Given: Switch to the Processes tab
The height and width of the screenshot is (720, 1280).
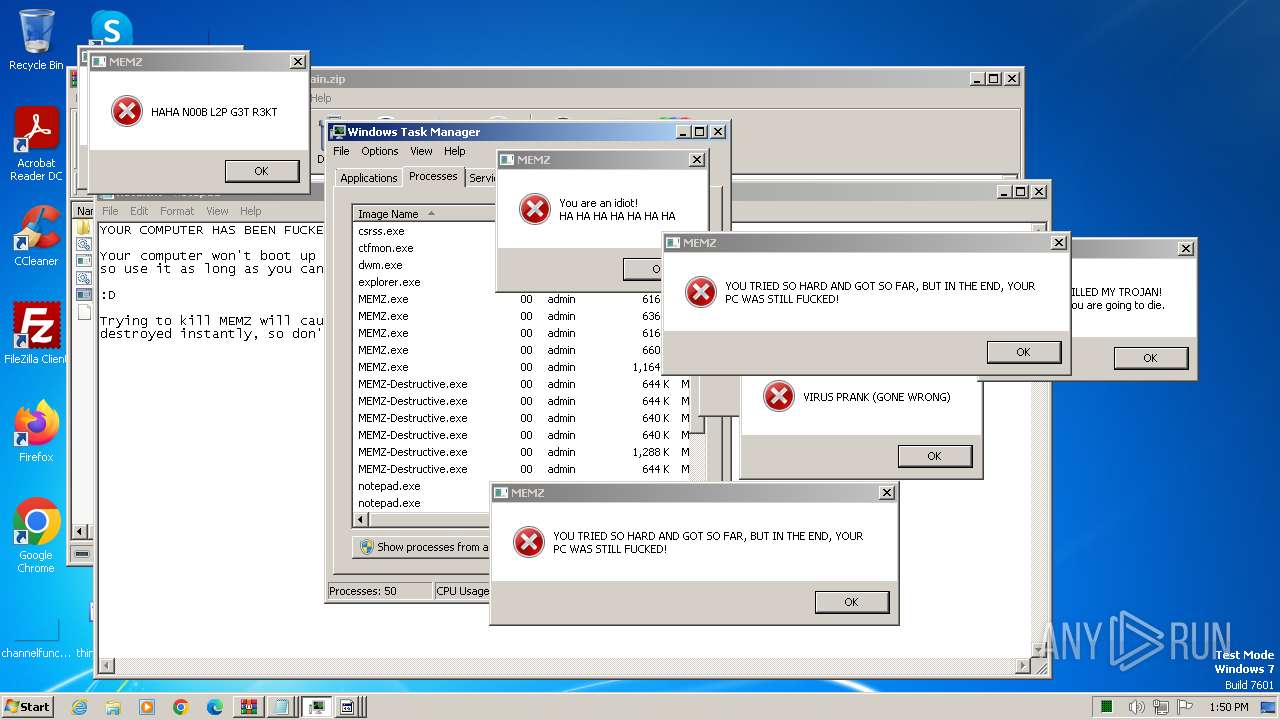Looking at the screenshot, I should click(x=433, y=176).
